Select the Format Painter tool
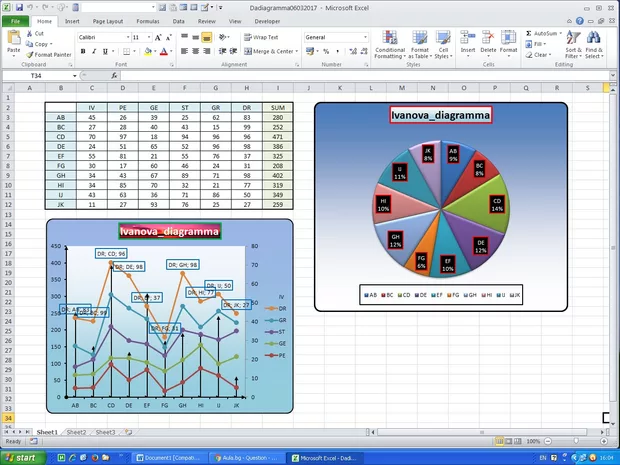This screenshot has height=465, width=620. click(49, 55)
